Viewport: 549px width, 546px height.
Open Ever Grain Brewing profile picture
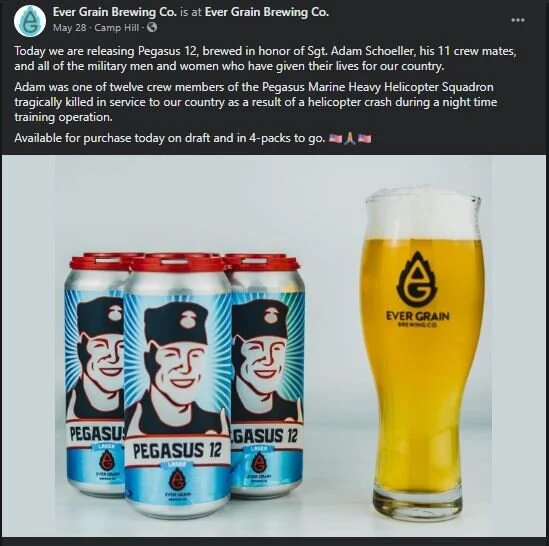pyautogui.click(x=30, y=21)
